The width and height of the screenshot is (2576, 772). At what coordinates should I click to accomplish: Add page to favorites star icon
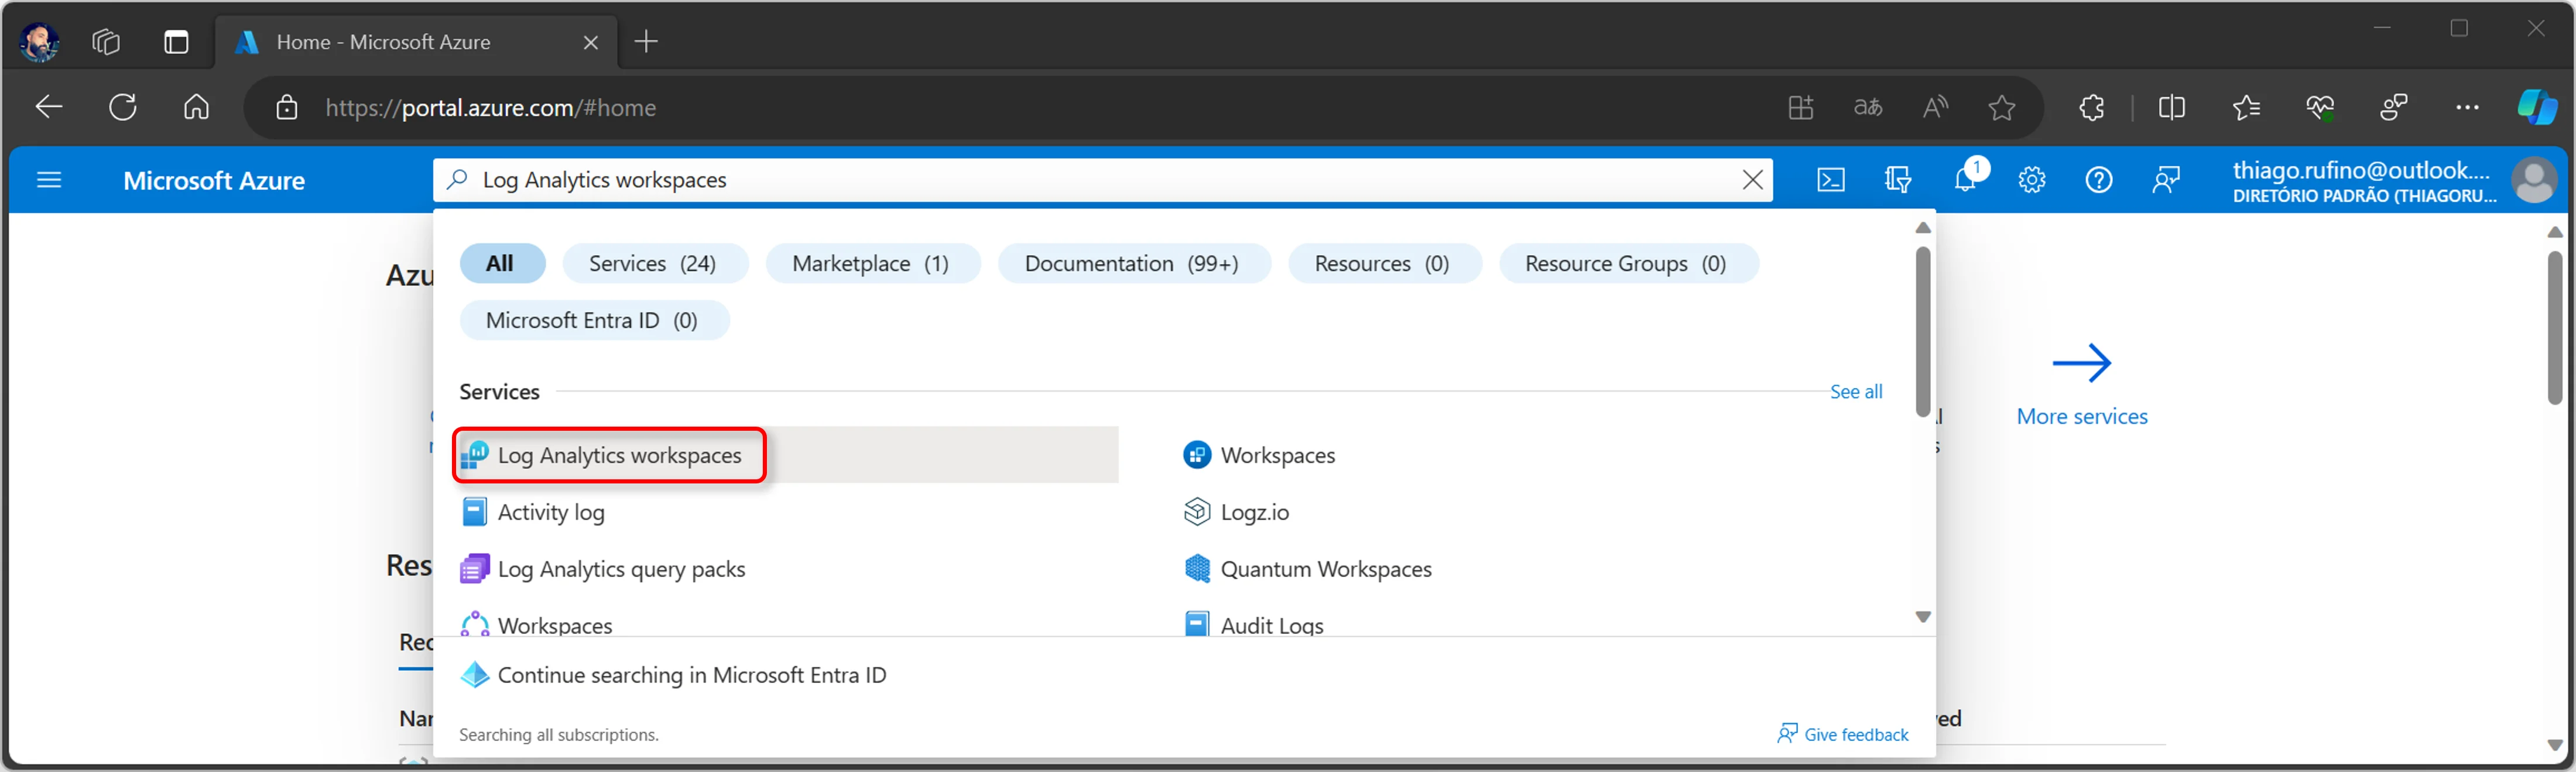pyautogui.click(x=2001, y=107)
